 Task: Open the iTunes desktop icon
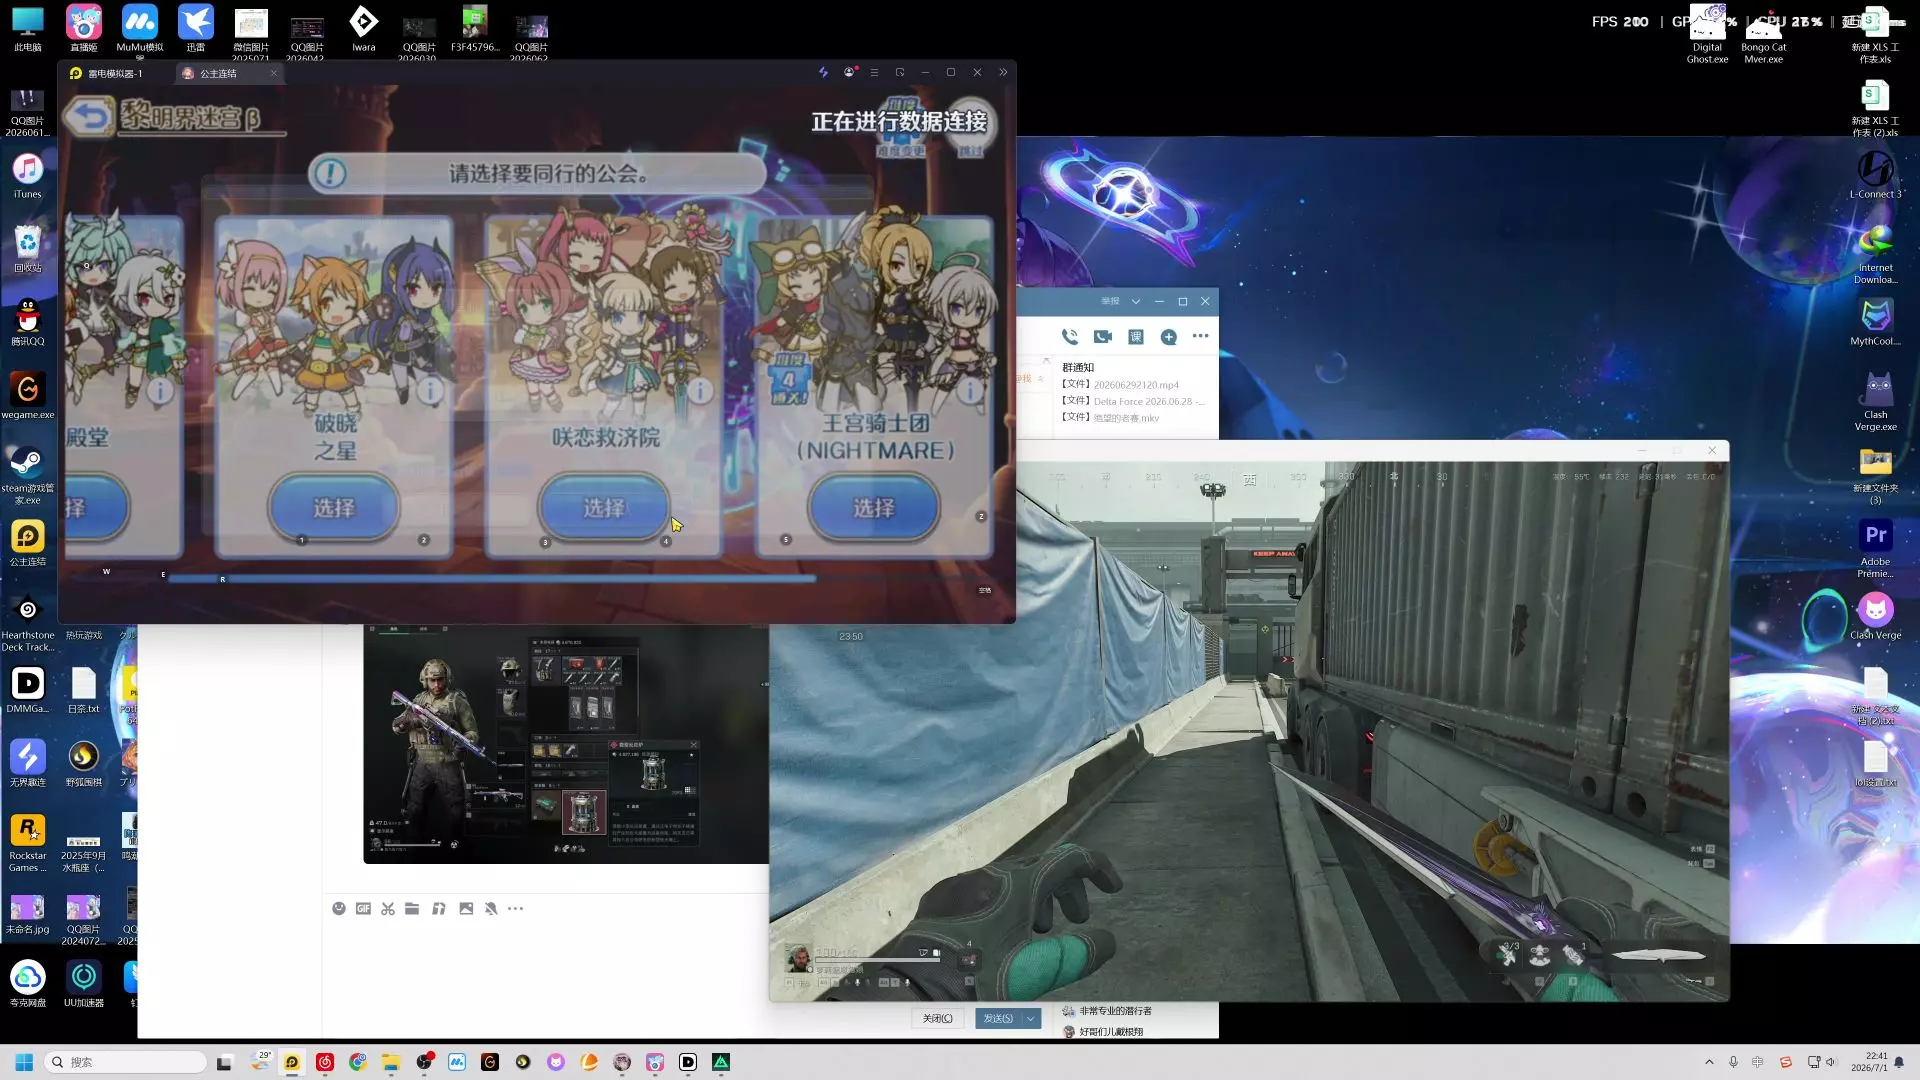(x=28, y=176)
